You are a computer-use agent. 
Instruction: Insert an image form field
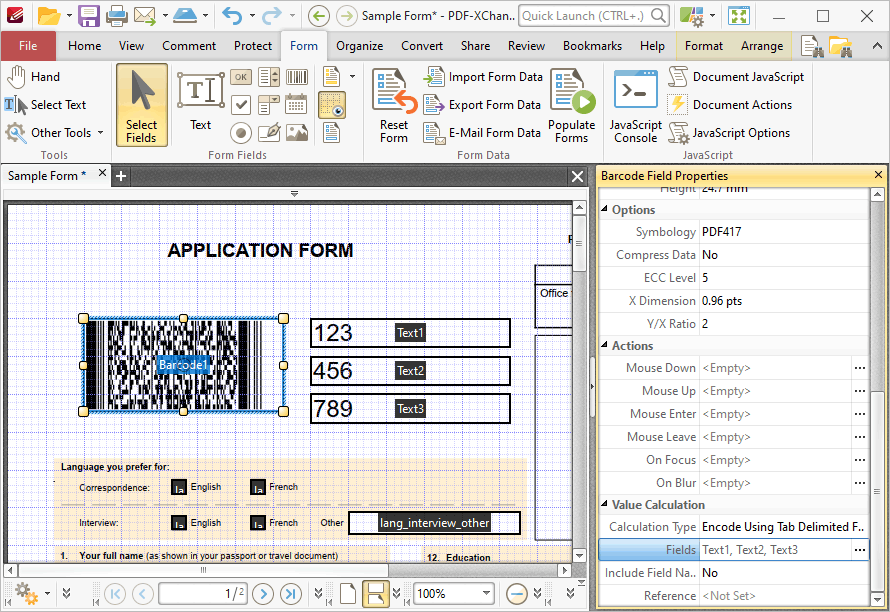[x=296, y=133]
